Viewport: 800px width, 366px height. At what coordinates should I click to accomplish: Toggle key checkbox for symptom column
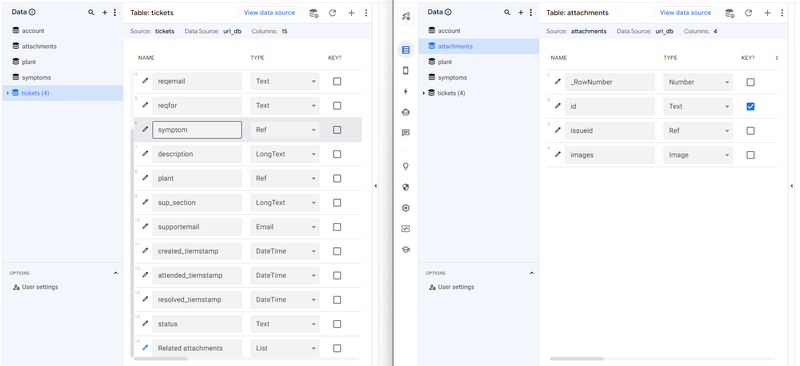(x=337, y=130)
